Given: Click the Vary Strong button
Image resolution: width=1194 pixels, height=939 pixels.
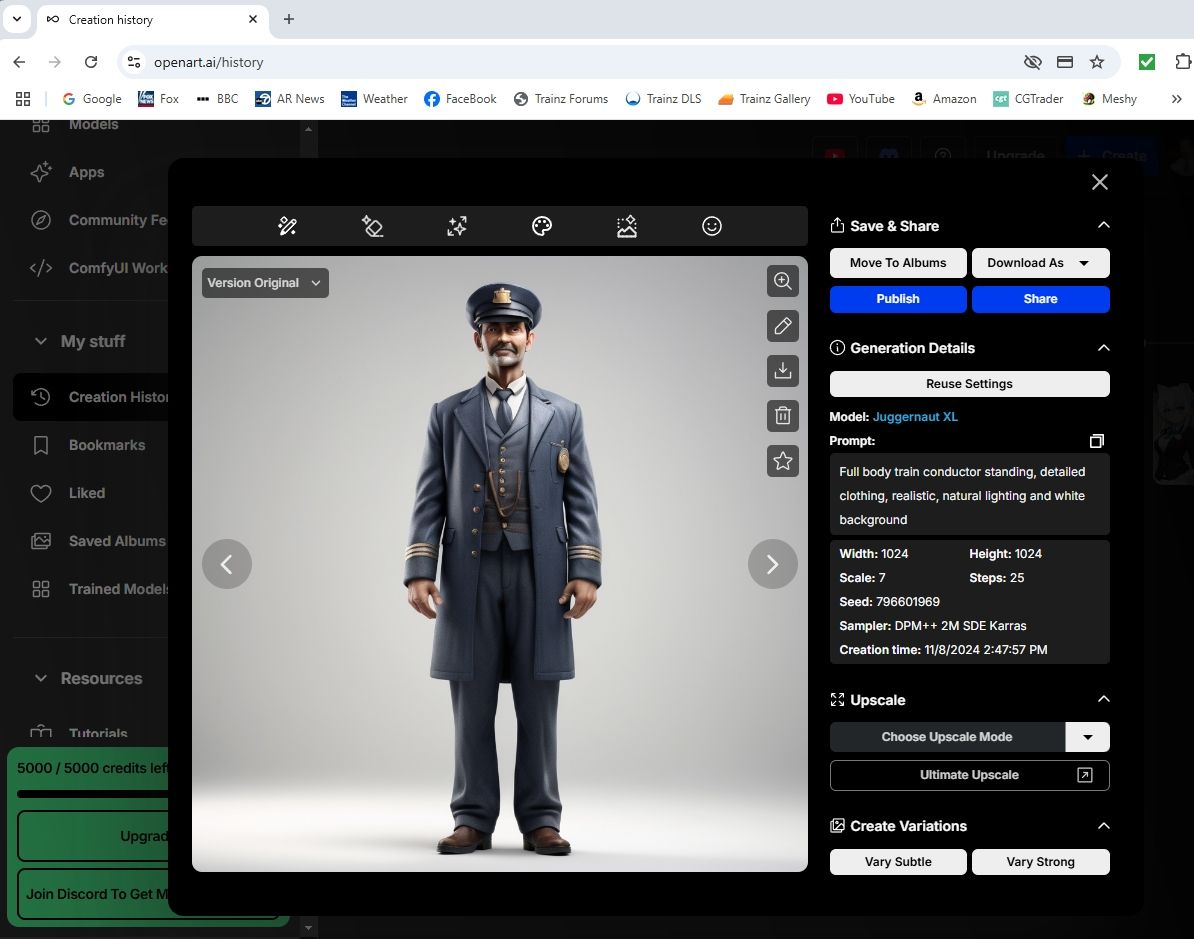Looking at the screenshot, I should pyautogui.click(x=1040, y=862).
